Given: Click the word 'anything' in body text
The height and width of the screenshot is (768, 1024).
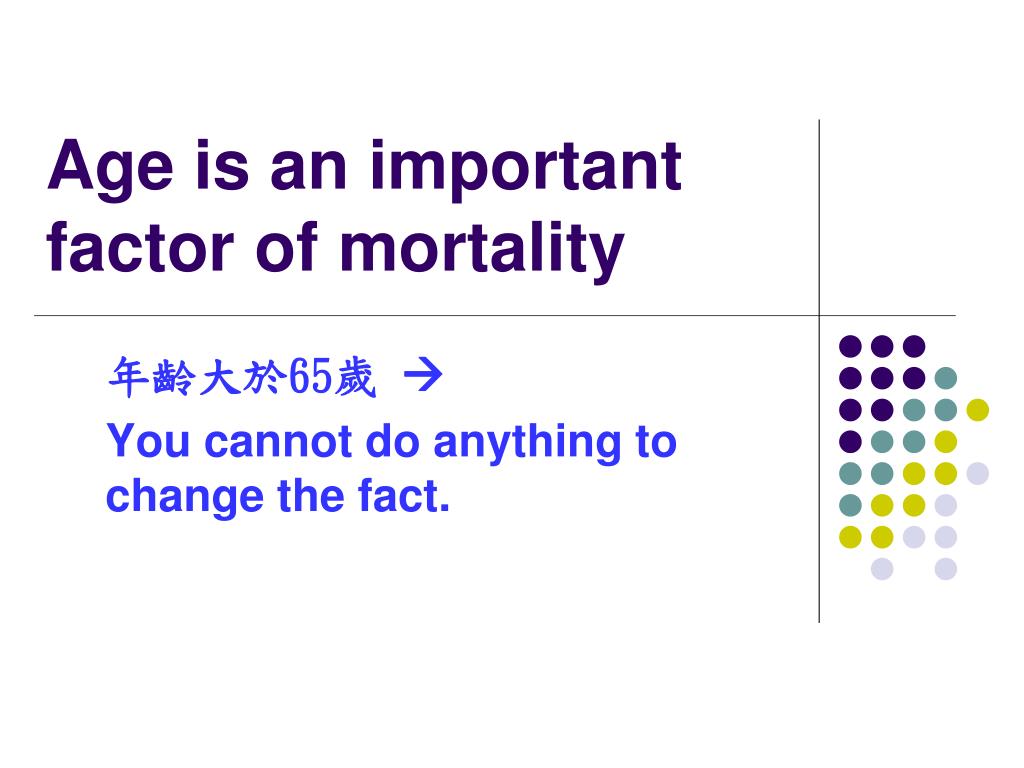Looking at the screenshot, I should tap(527, 445).
